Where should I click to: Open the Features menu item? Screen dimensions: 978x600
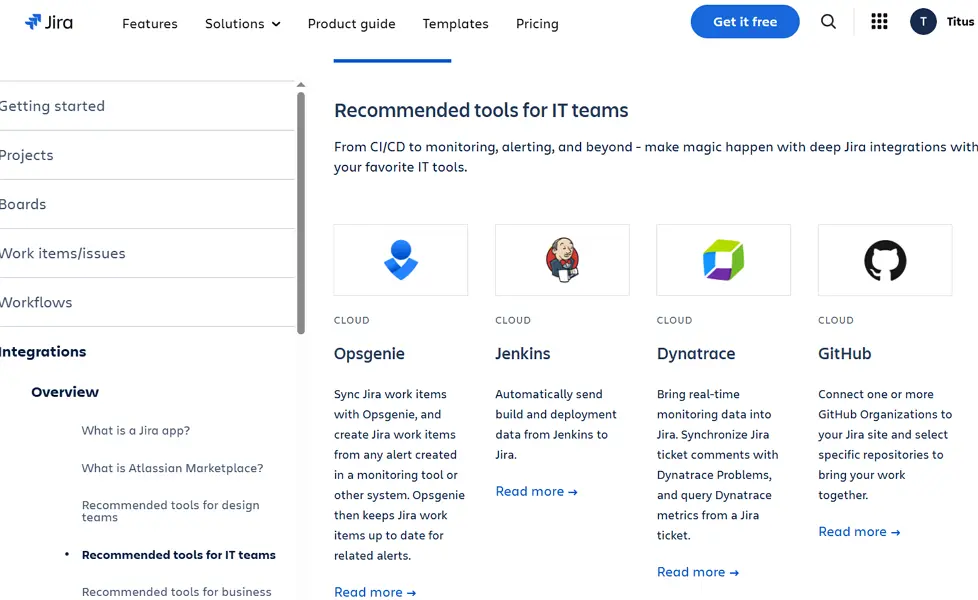(x=150, y=24)
